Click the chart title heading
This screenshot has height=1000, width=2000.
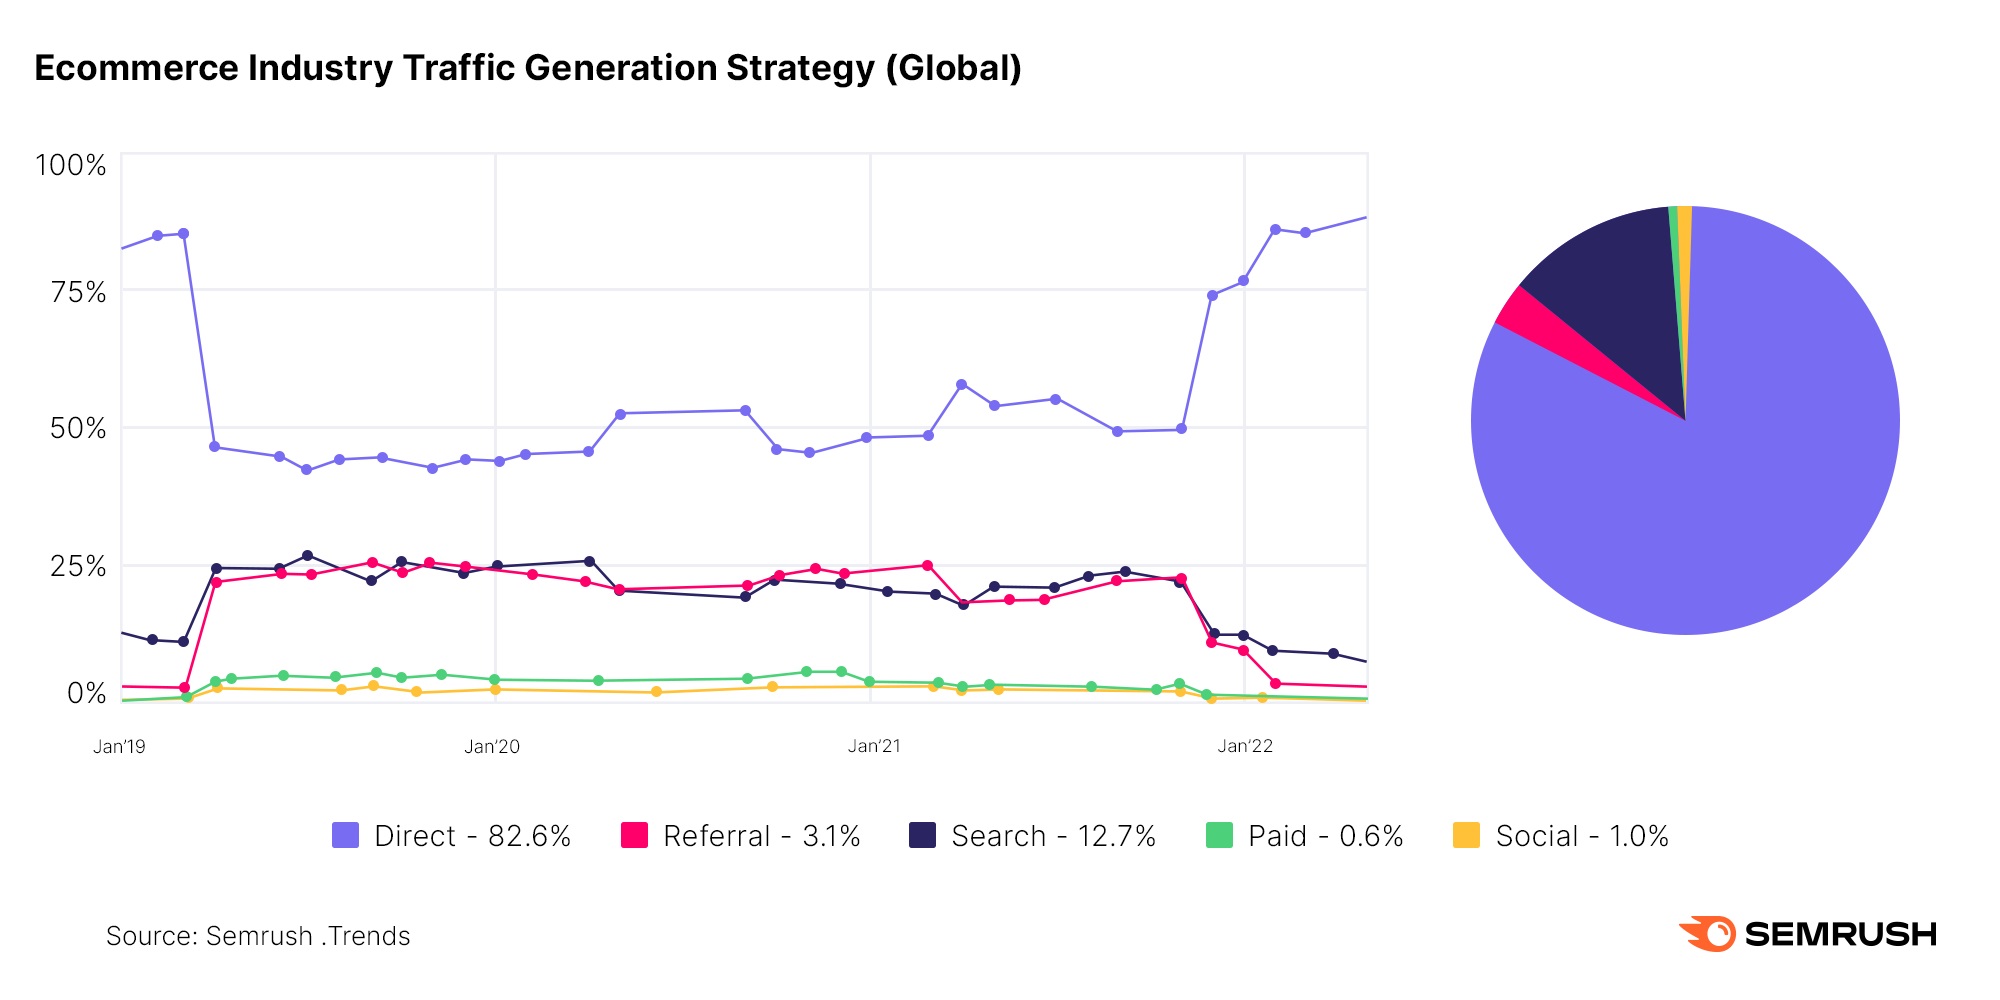[528, 68]
